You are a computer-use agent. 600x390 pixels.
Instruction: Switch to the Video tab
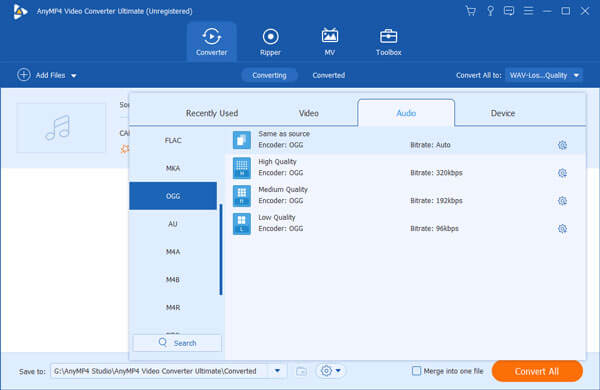(308, 113)
